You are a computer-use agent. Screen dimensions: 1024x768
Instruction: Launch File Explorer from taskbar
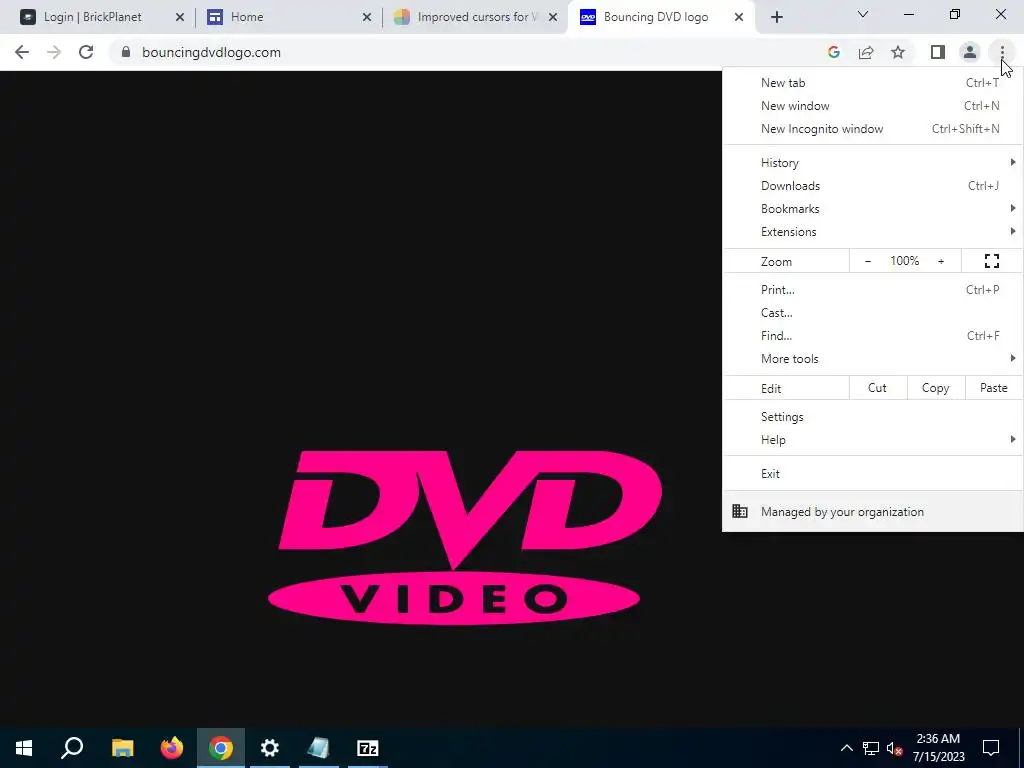coord(122,748)
